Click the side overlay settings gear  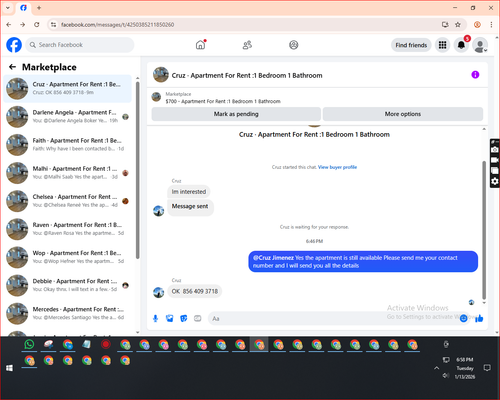tap(495, 181)
